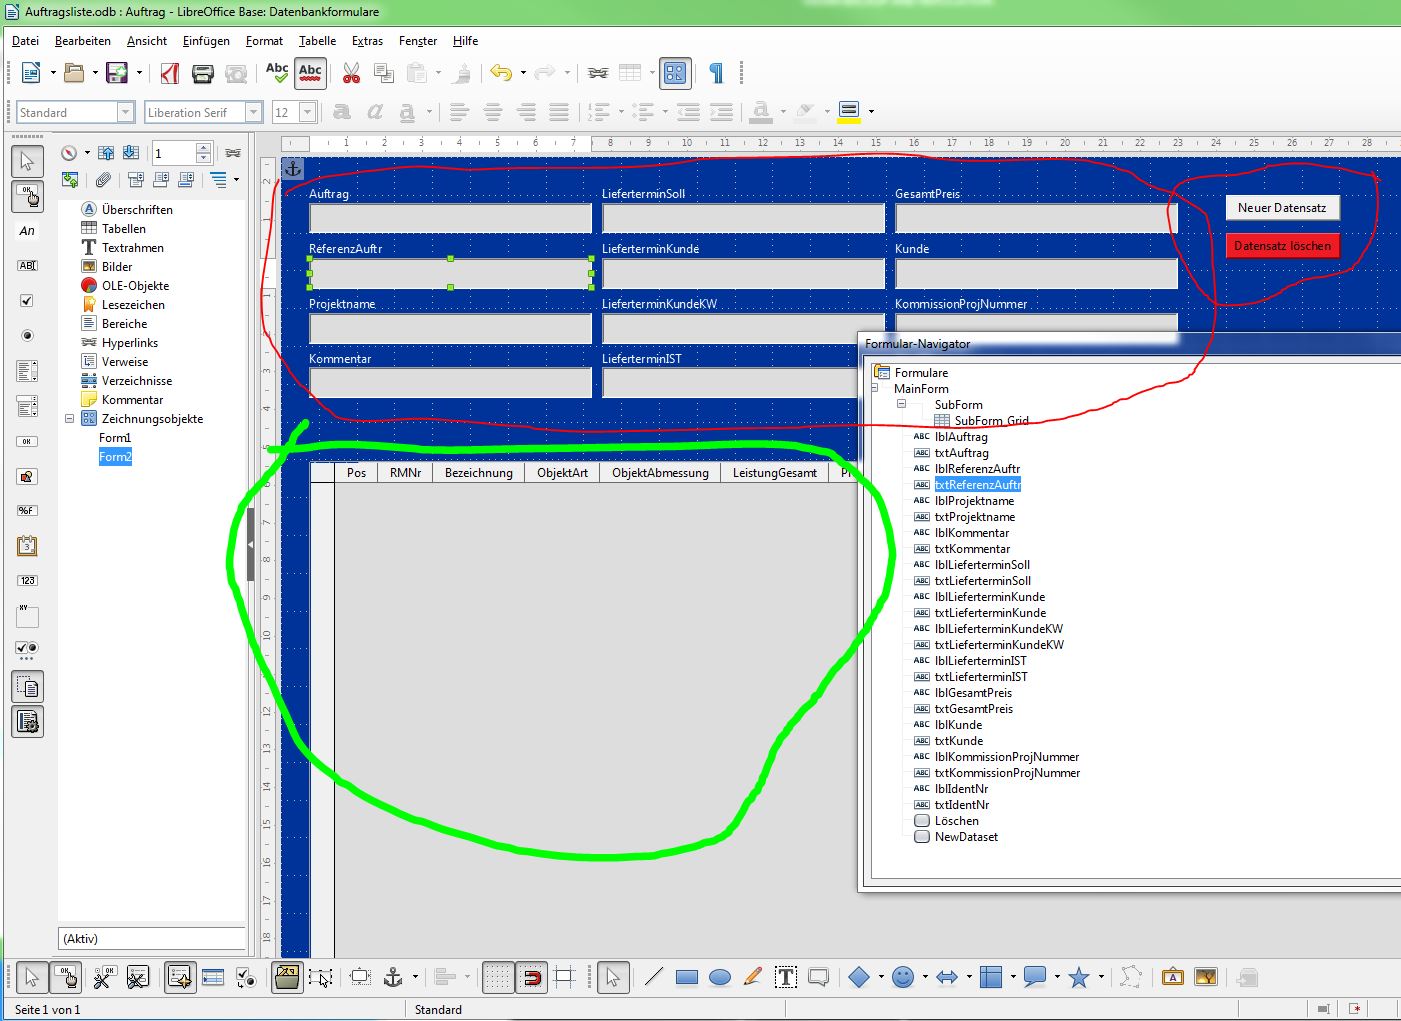Open the Extras menu
Screen dimensions: 1401x1021
coord(367,41)
